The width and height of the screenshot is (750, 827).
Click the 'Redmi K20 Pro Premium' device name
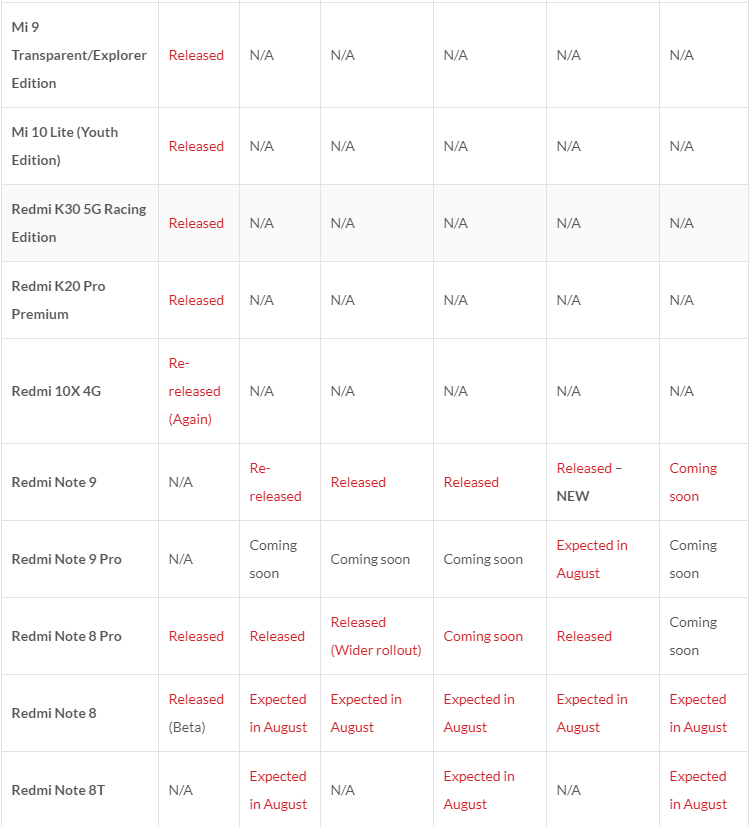coord(58,300)
